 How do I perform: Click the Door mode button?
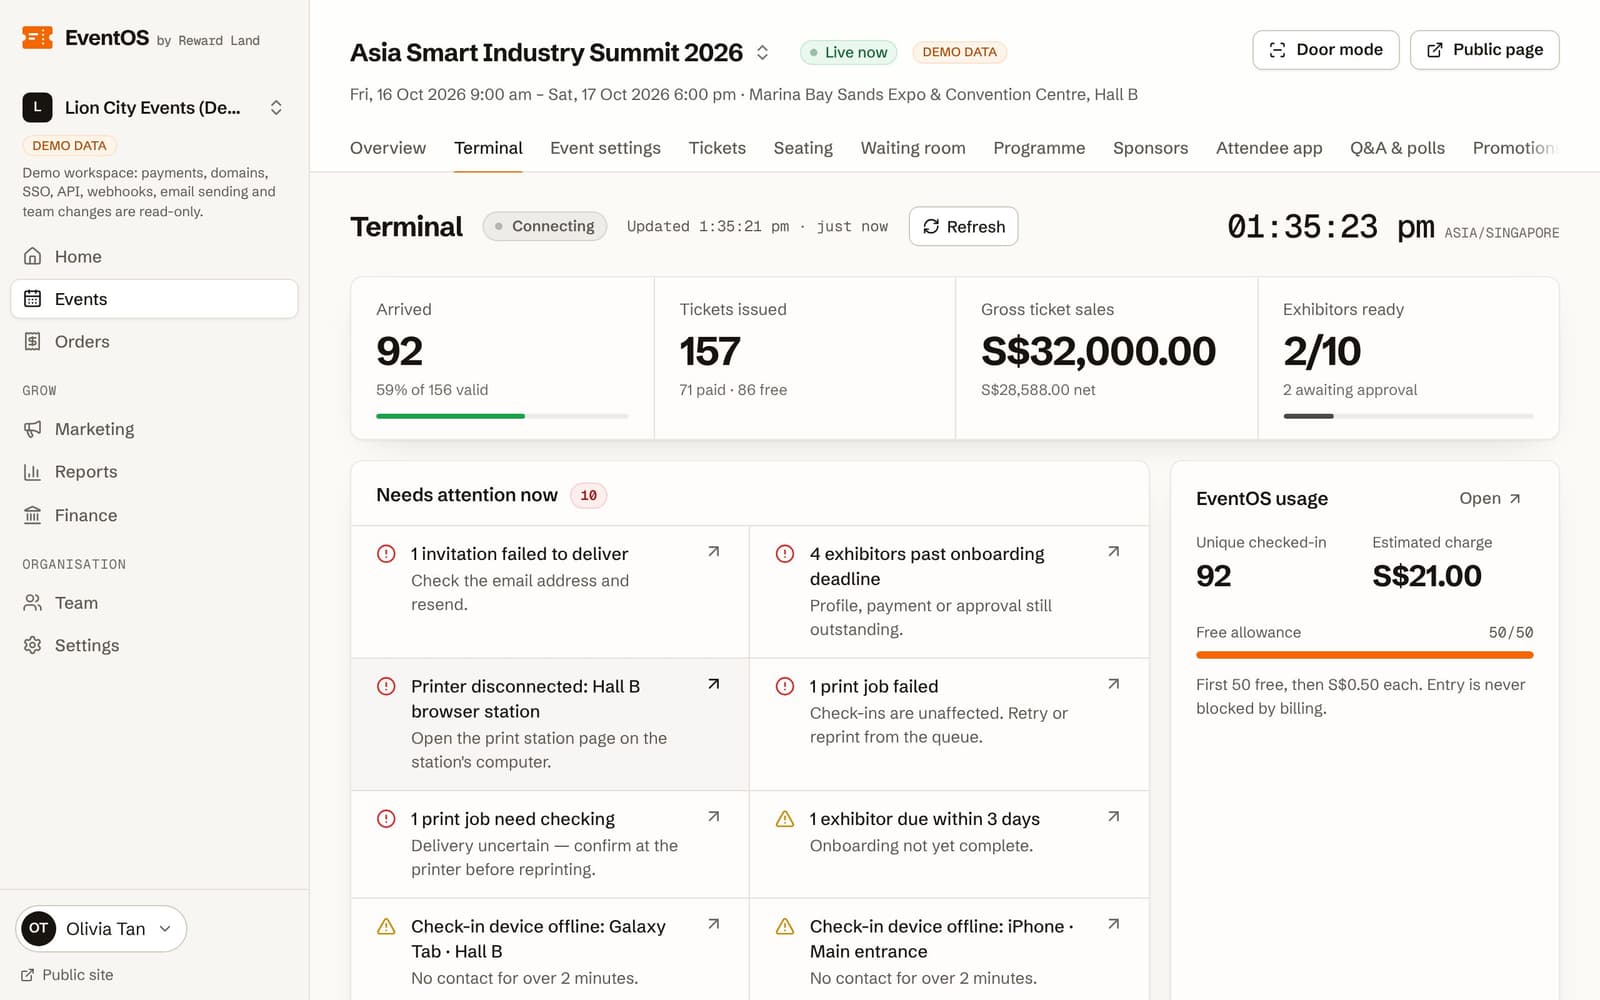tap(1326, 50)
